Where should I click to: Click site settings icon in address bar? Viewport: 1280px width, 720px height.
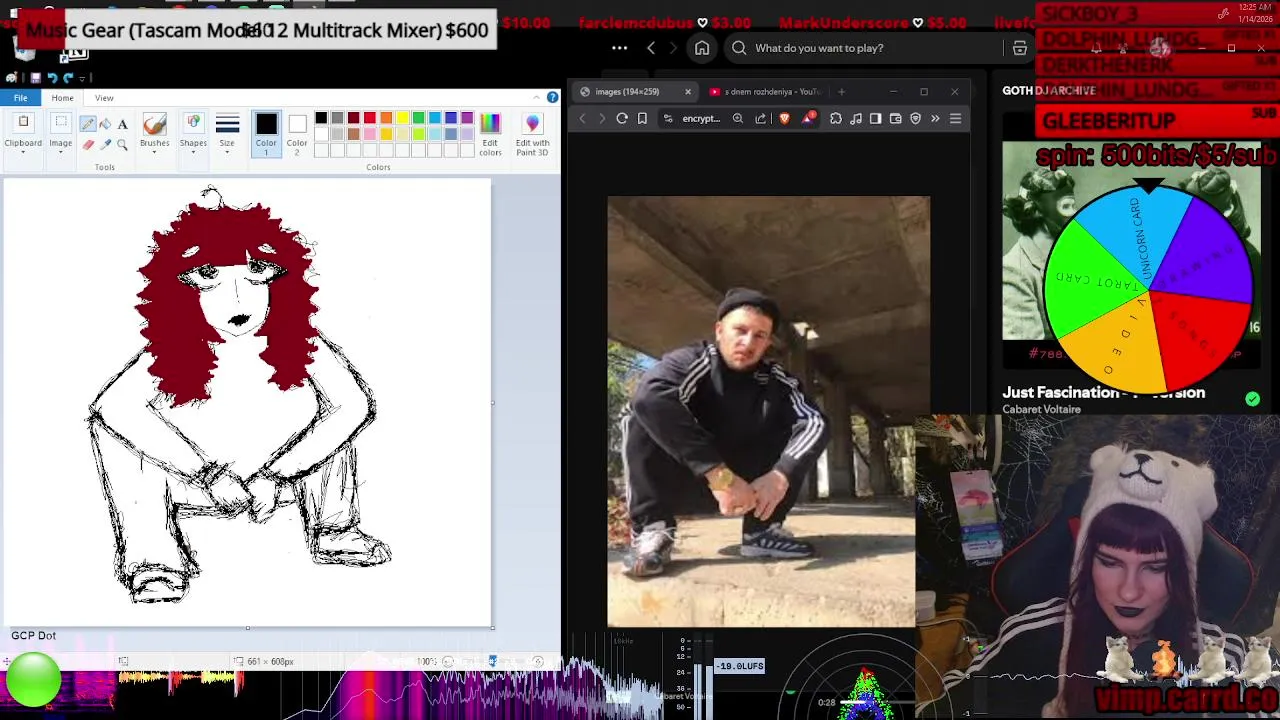668,118
